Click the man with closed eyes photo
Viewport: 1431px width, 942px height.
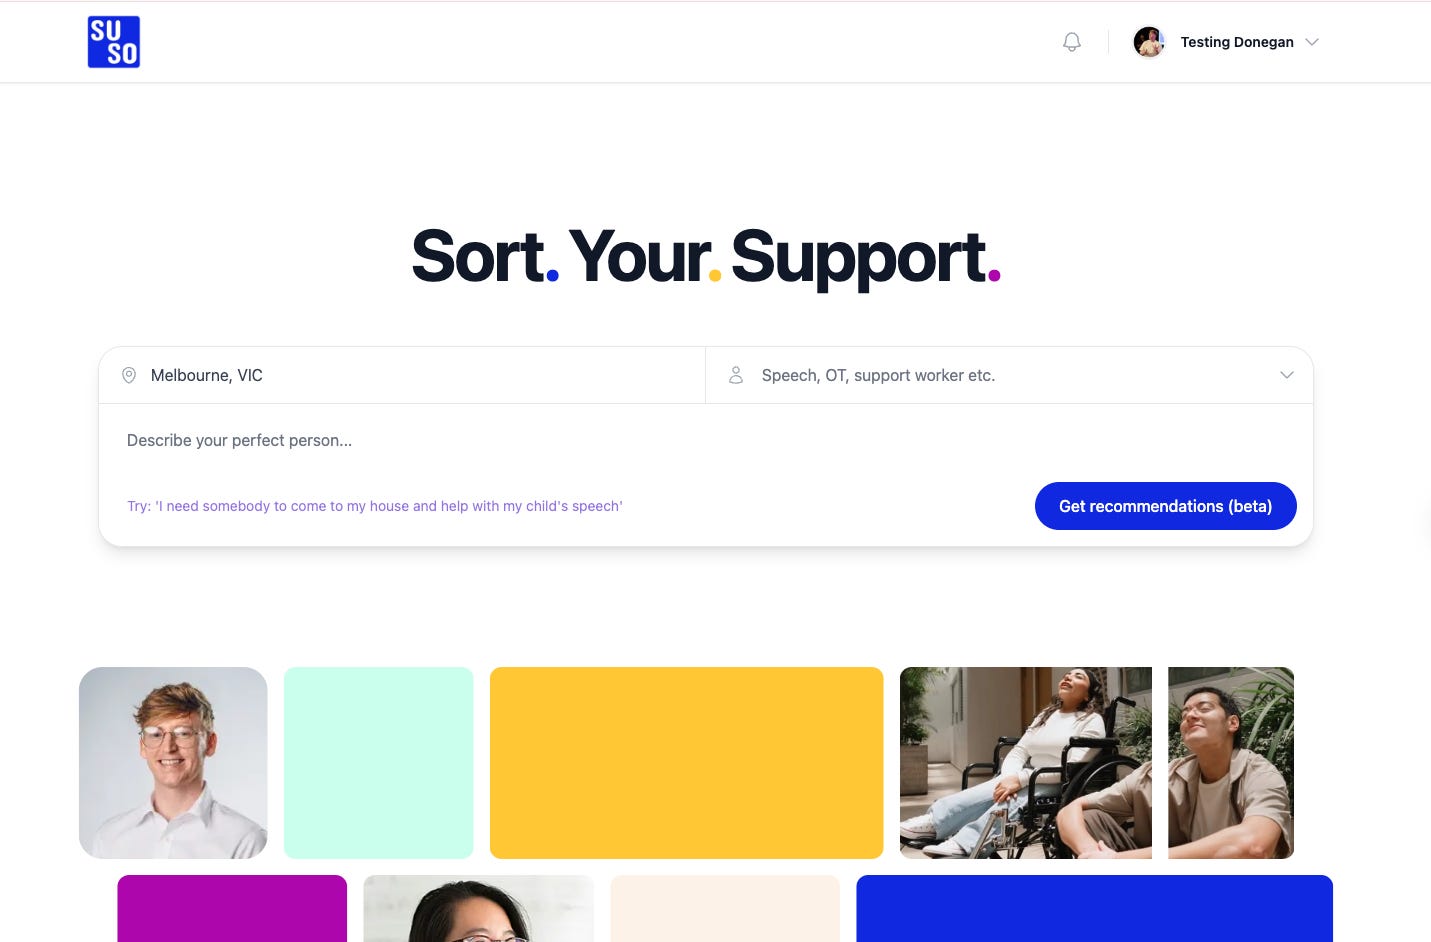point(1231,763)
